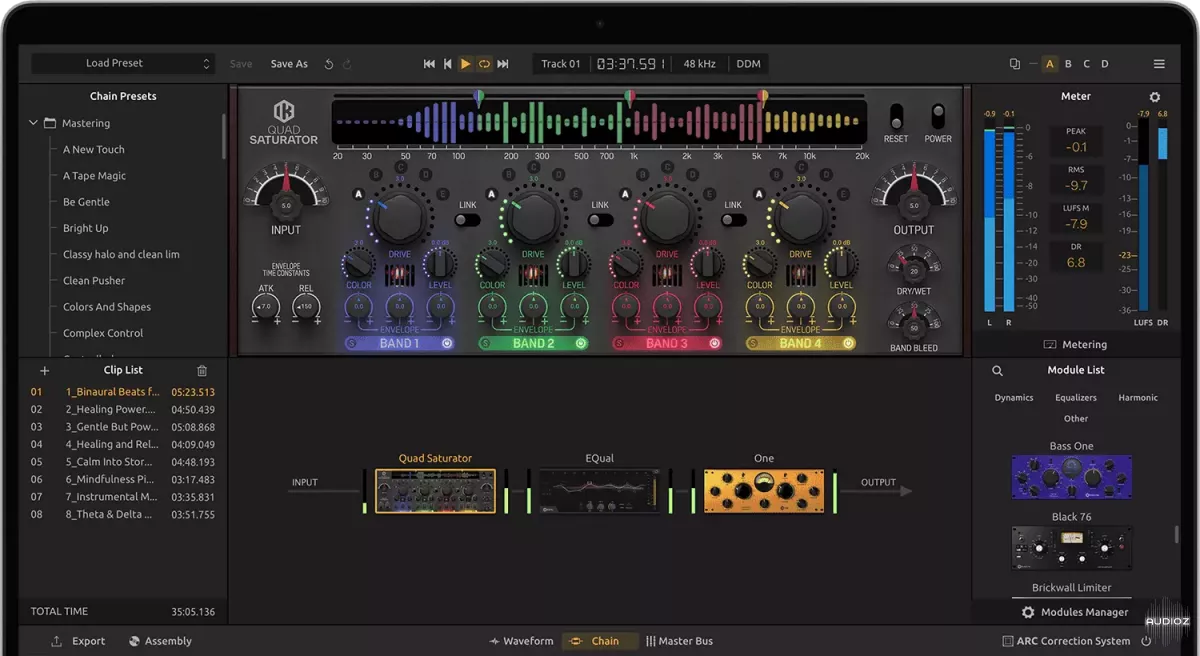The height and width of the screenshot is (656, 1200).
Task: Select the Clean Pusher preset
Action: (x=94, y=281)
